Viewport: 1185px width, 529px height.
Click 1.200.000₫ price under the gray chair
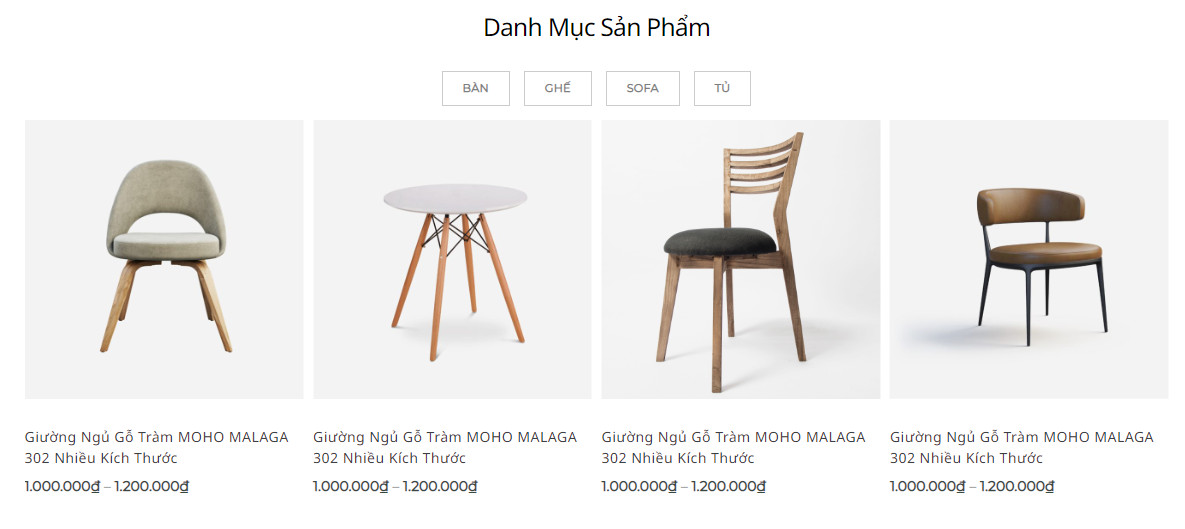click(151, 486)
